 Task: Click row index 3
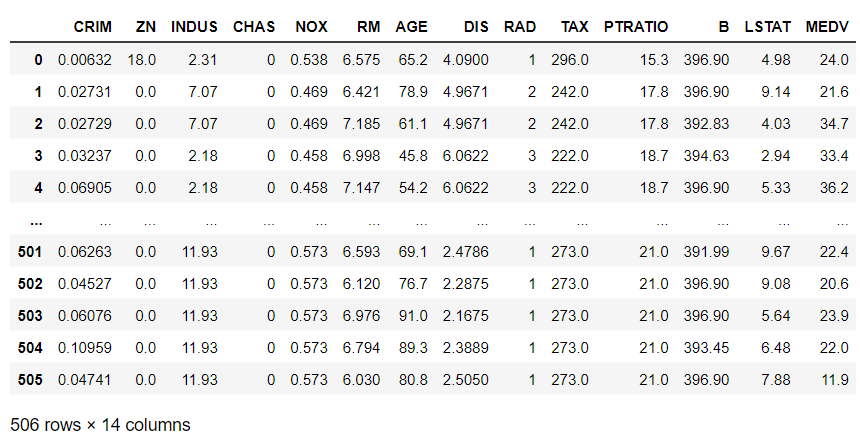pos(38,156)
